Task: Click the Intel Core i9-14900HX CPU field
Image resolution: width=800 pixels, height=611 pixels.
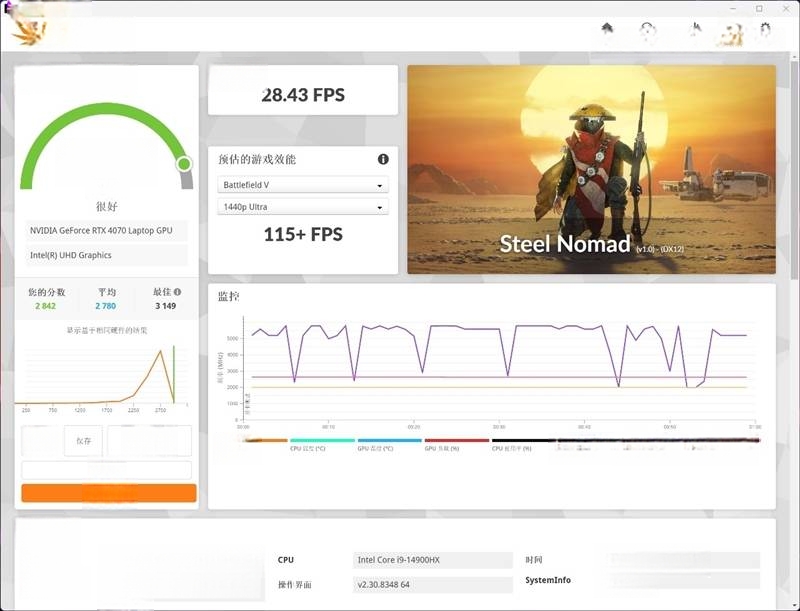Action: coord(433,560)
